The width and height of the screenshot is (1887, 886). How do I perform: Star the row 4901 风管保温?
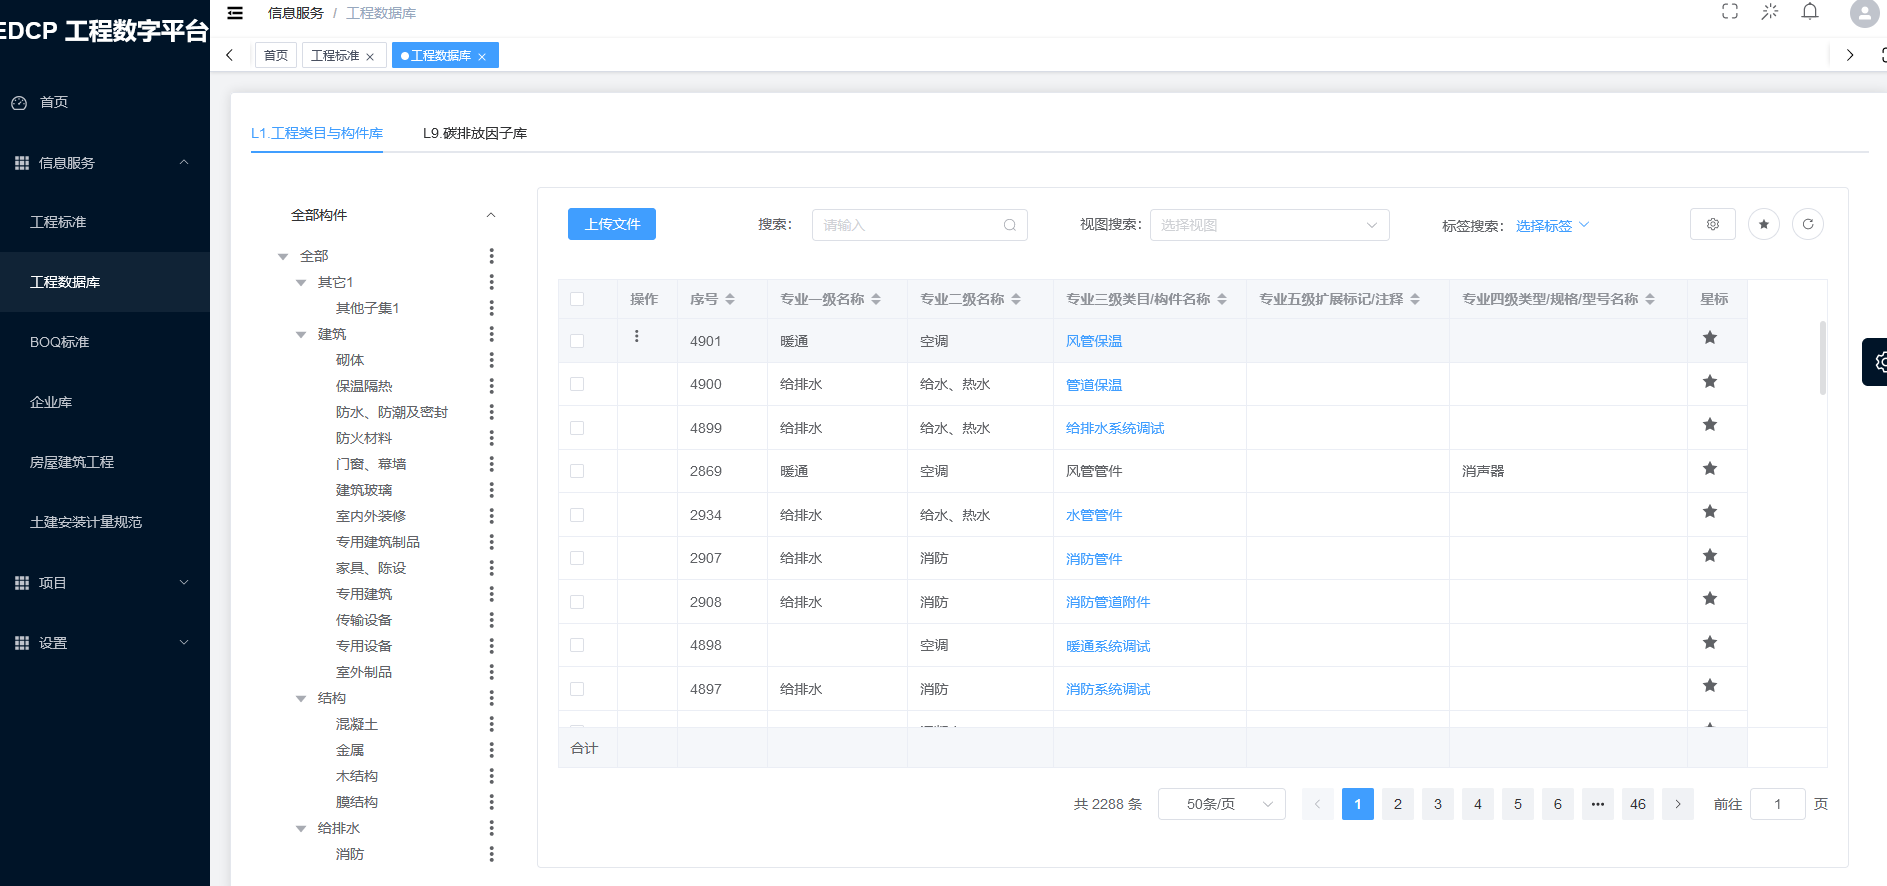1710,338
